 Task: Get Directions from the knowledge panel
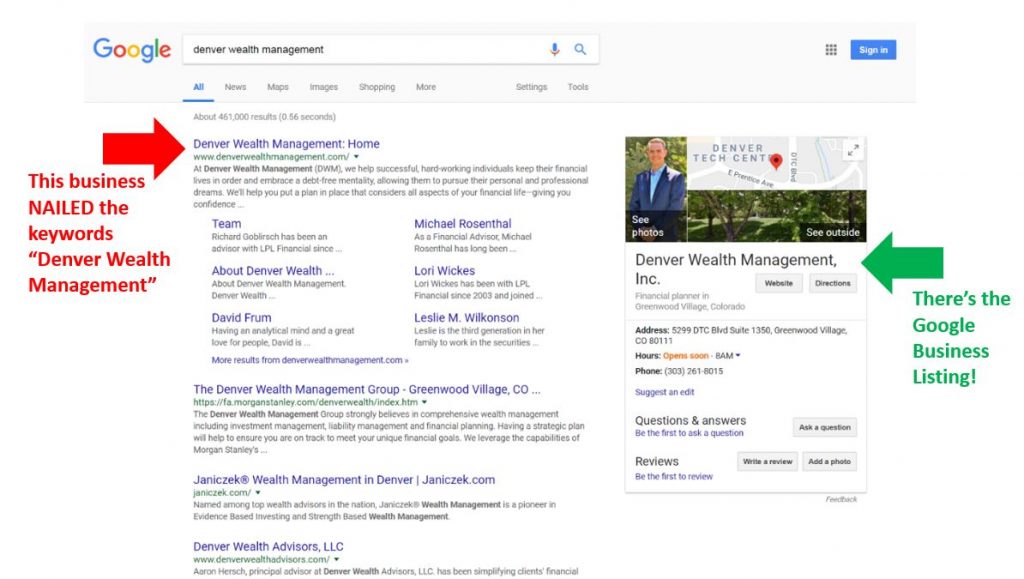tap(835, 283)
